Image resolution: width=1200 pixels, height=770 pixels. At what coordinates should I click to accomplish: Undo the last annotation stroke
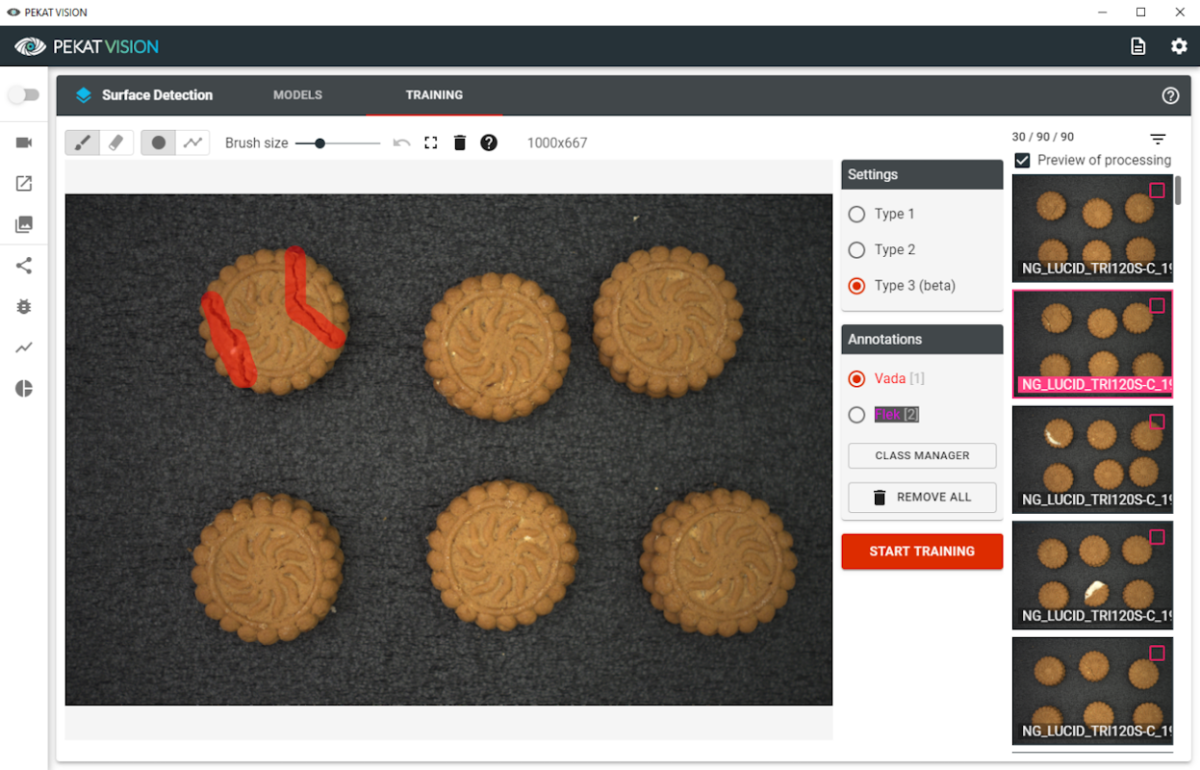pyautogui.click(x=401, y=142)
